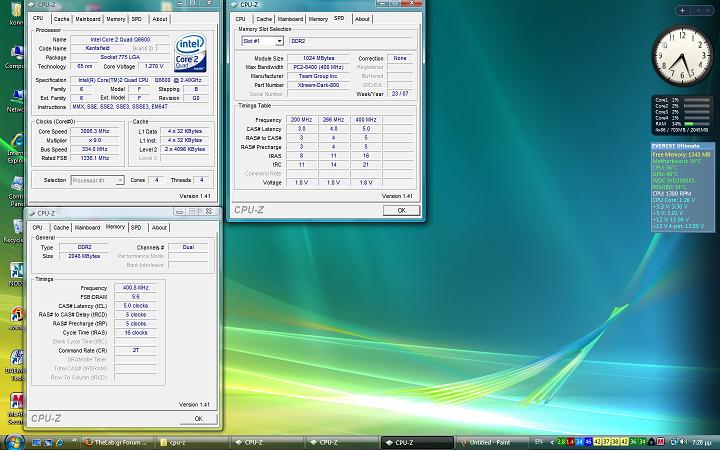This screenshot has height=450, width=720.
Task: Switch to Mainboard tab in CPU-Z processor window
Action: click(88, 19)
